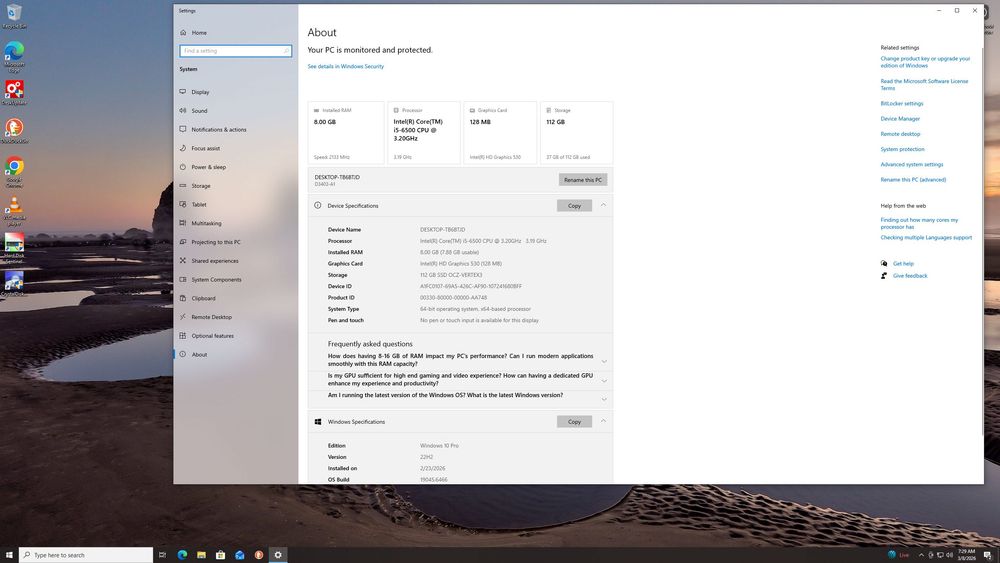This screenshot has width=1000, height=563.
Task: Open the Mail app from the taskbar
Action: coord(239,555)
